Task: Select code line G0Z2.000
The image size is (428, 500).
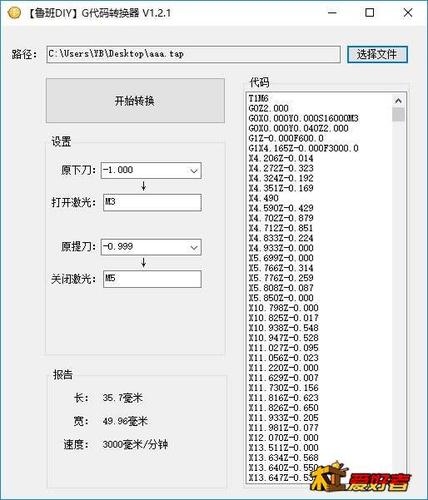Action: click(x=268, y=108)
